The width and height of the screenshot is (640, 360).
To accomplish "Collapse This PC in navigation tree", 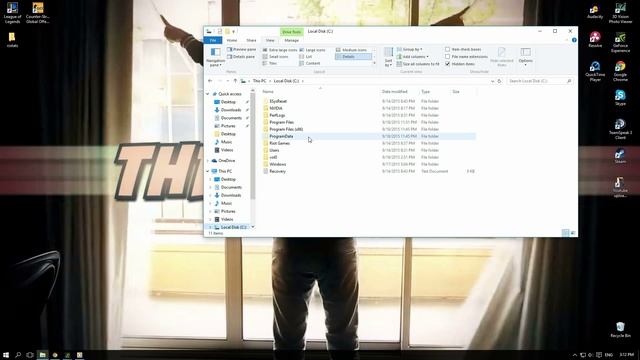I will [x=208, y=171].
